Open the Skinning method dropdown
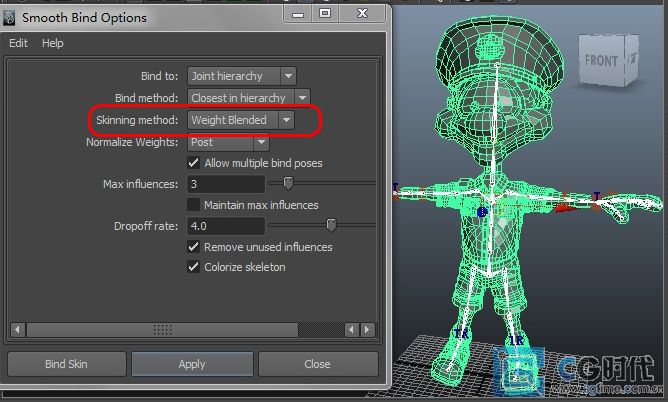The image size is (668, 402). (241, 120)
